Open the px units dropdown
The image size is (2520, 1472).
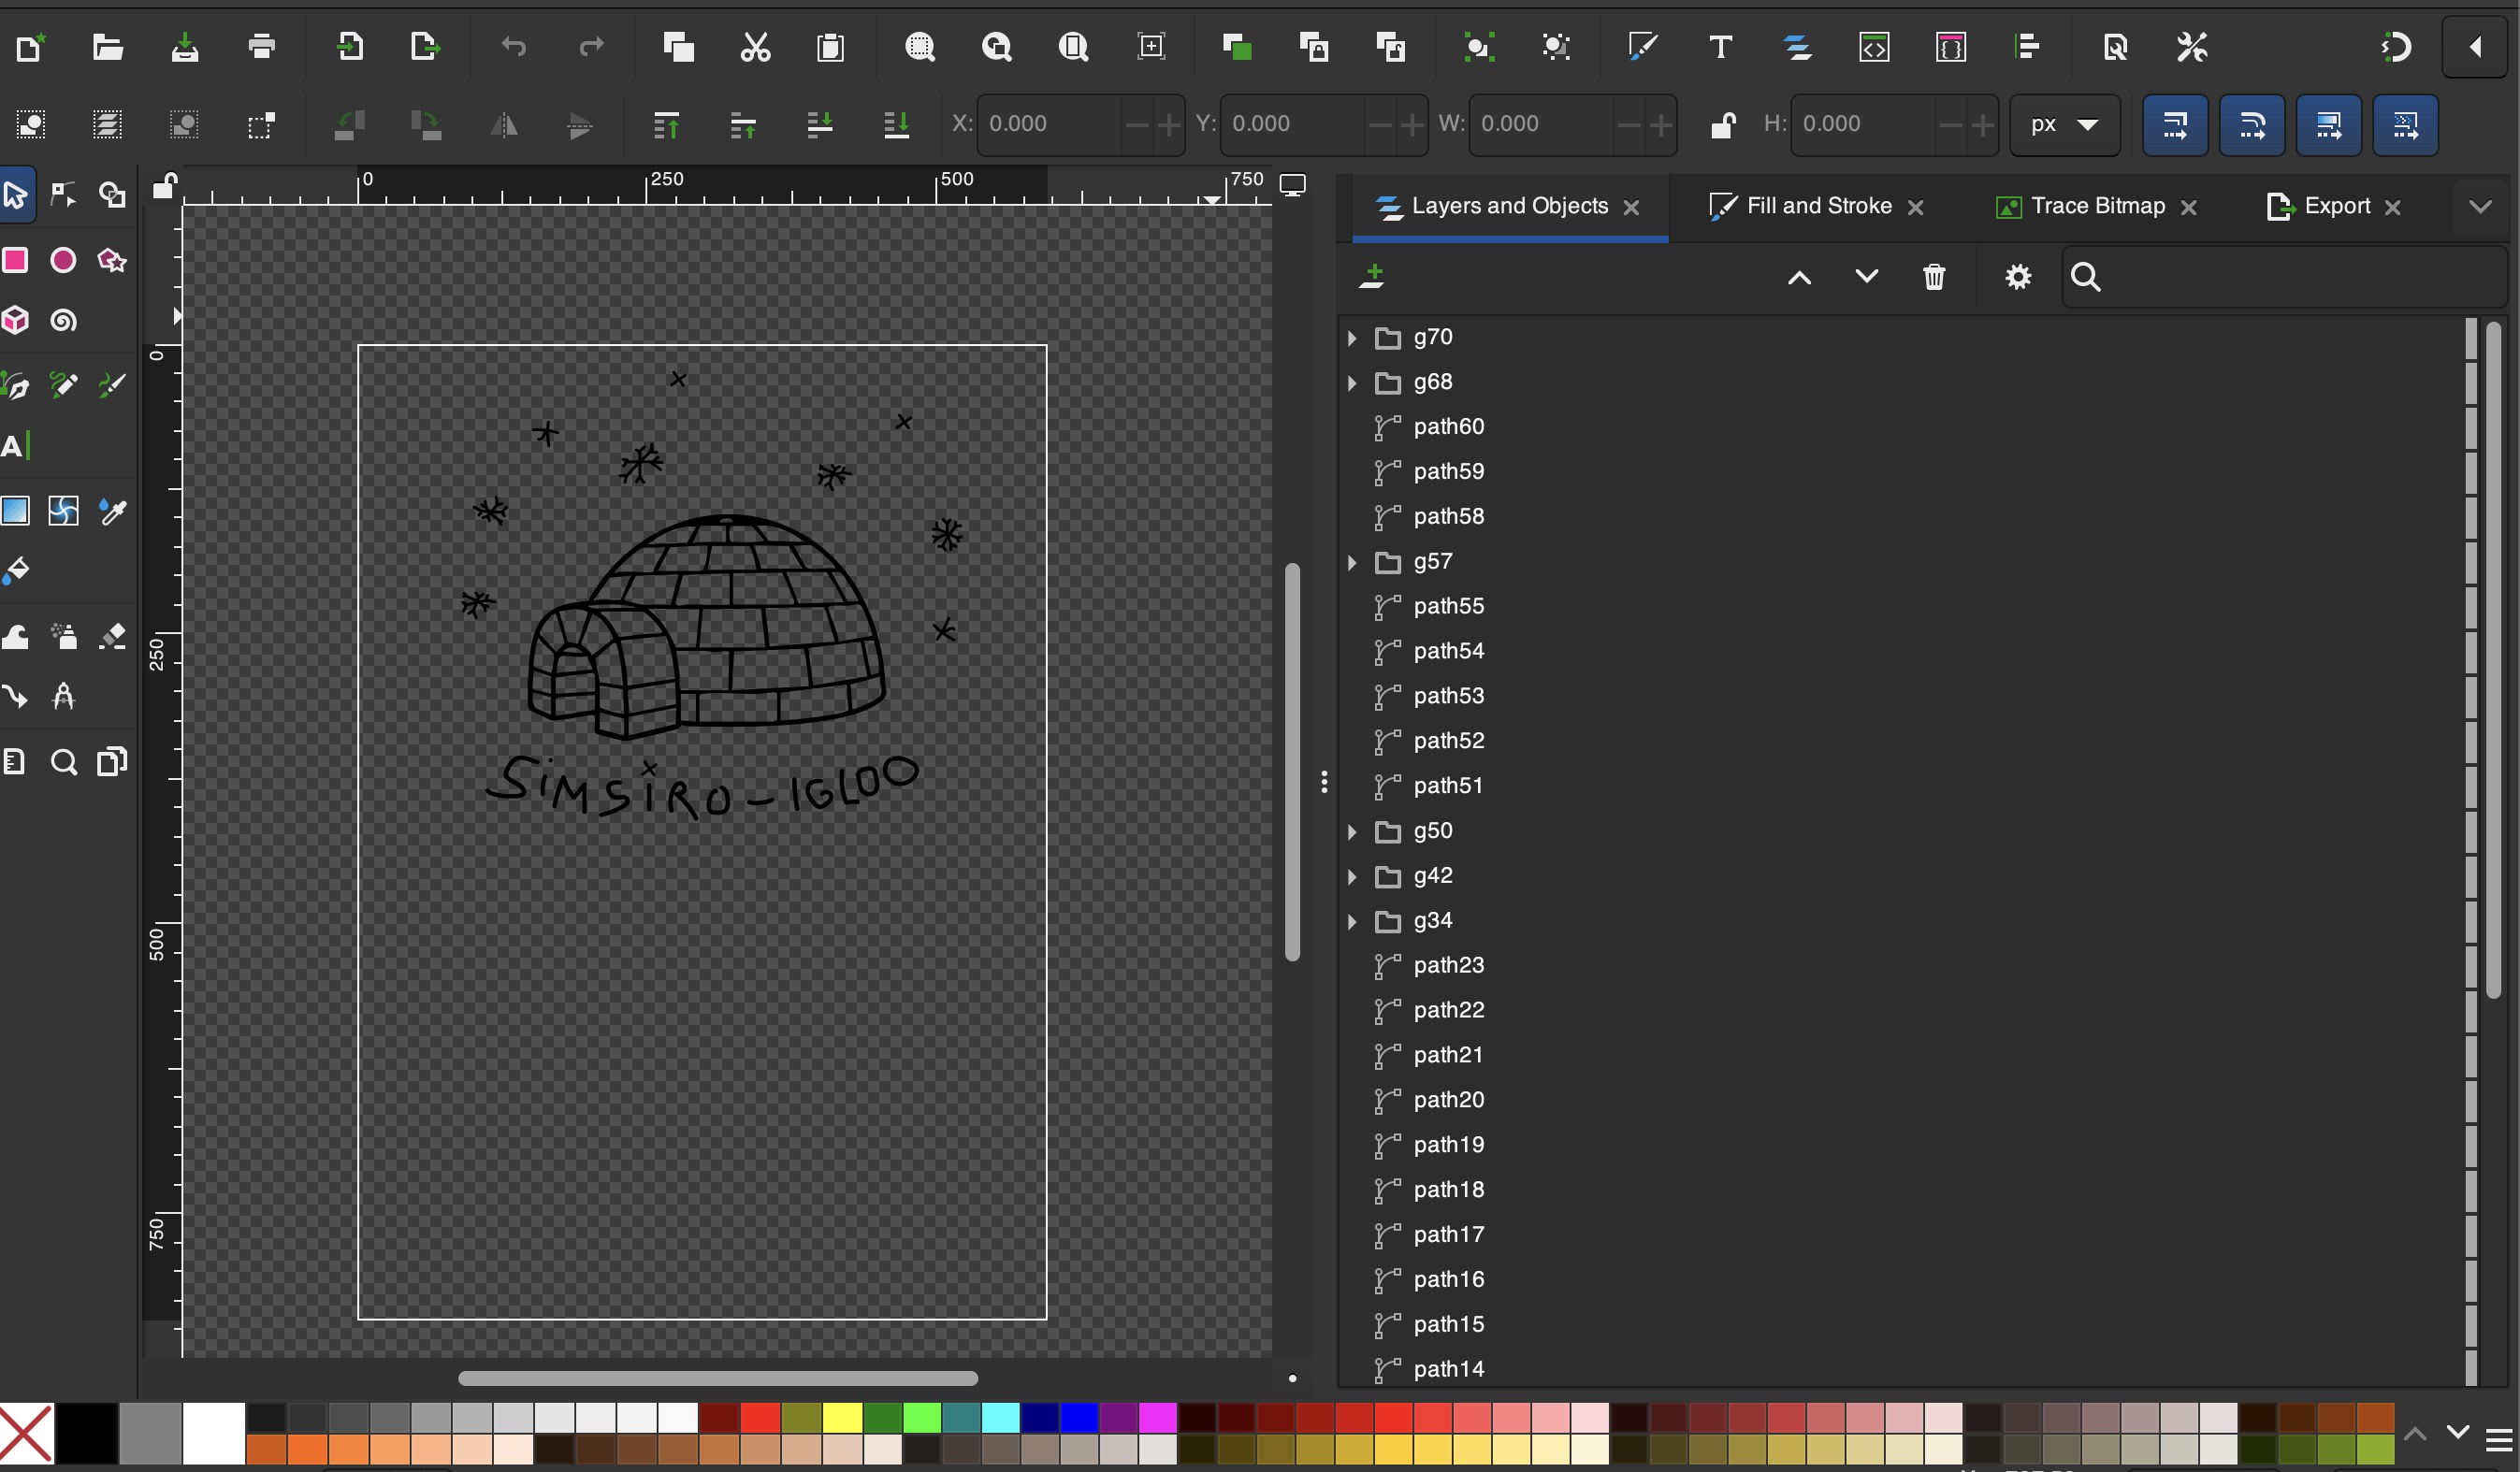pos(2064,125)
